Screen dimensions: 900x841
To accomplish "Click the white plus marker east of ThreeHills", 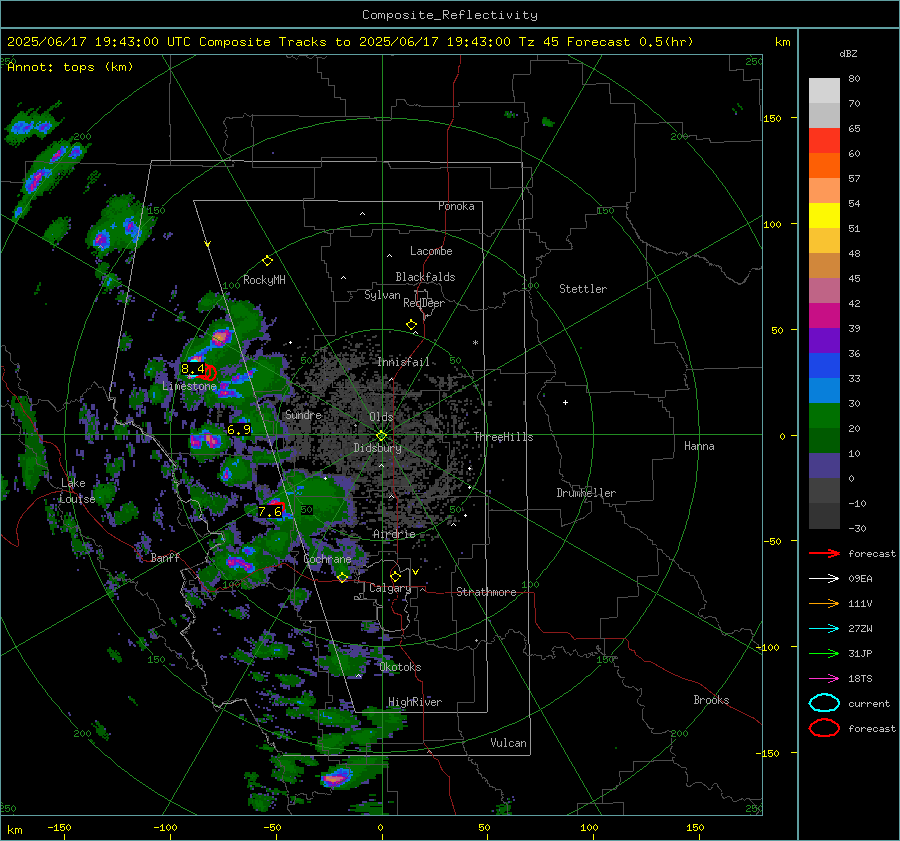I will [565, 402].
